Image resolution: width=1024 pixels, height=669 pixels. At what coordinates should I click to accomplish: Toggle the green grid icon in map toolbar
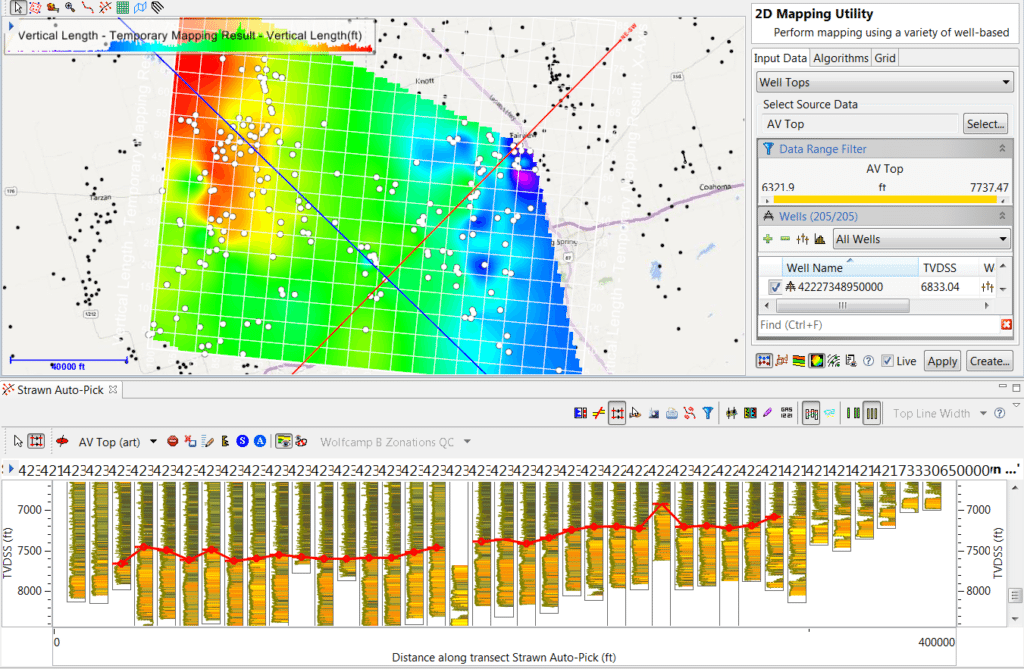coord(123,7)
